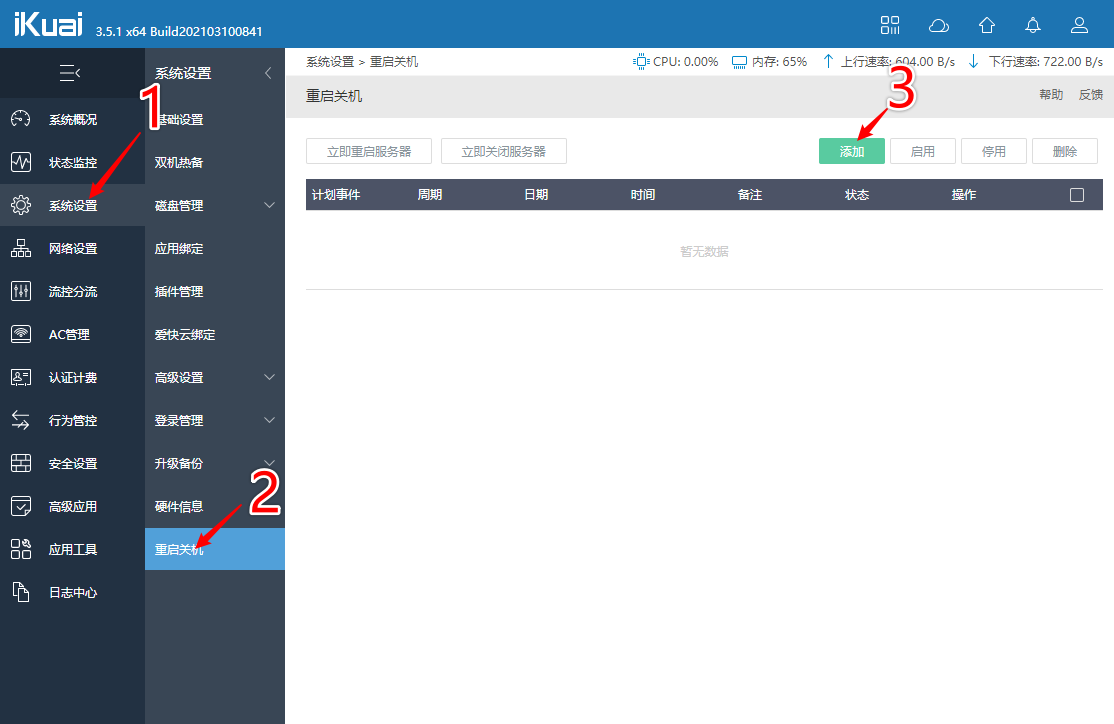The image size is (1114, 724).
Task: Select 重启关机 submenu item
Action: [215, 549]
